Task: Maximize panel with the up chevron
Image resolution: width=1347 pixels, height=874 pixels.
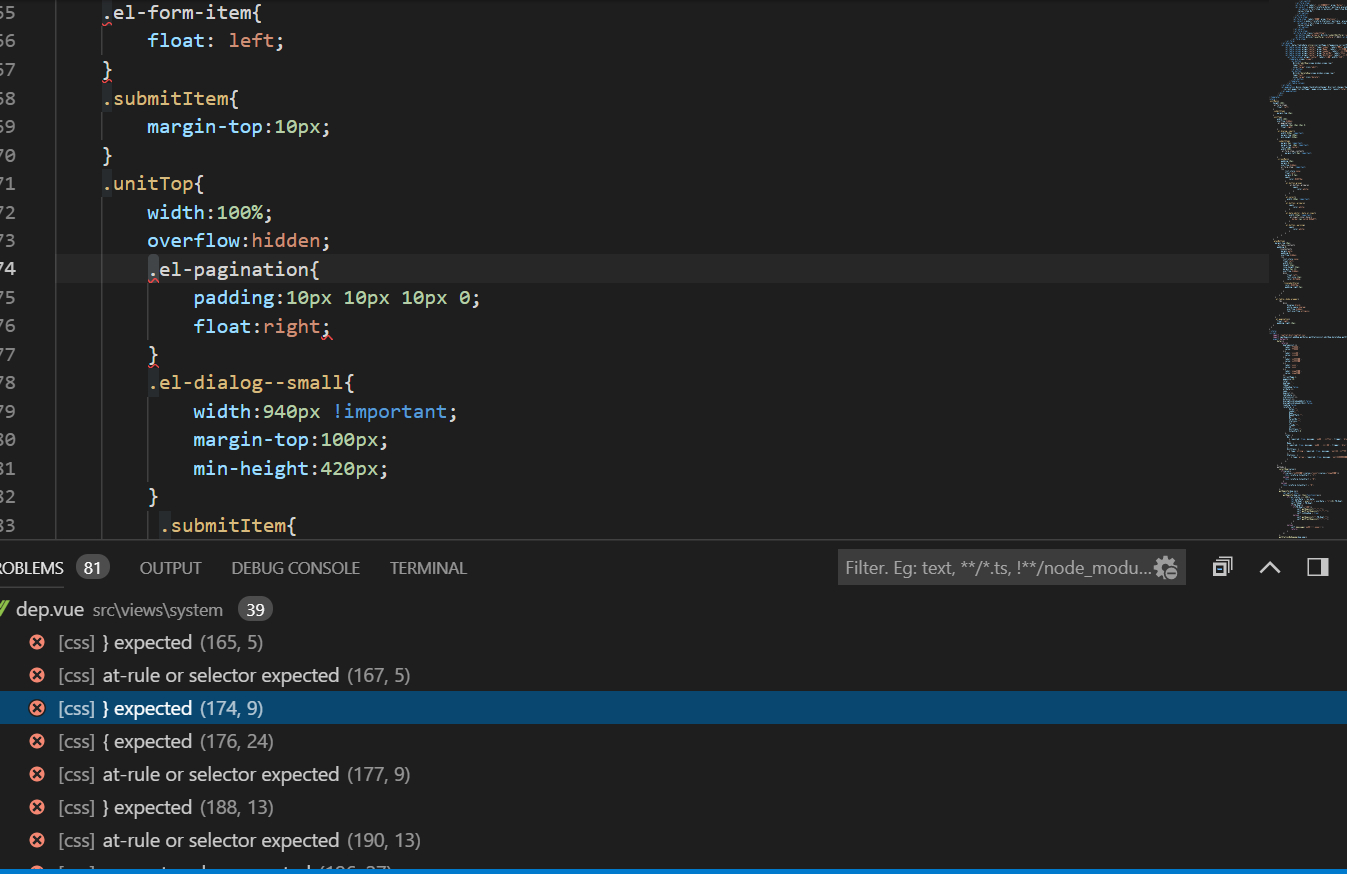Action: pyautogui.click(x=1270, y=568)
